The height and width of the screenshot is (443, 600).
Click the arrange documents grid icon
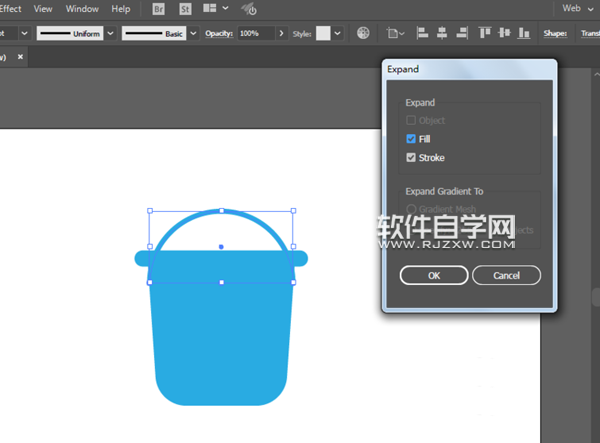(x=210, y=9)
